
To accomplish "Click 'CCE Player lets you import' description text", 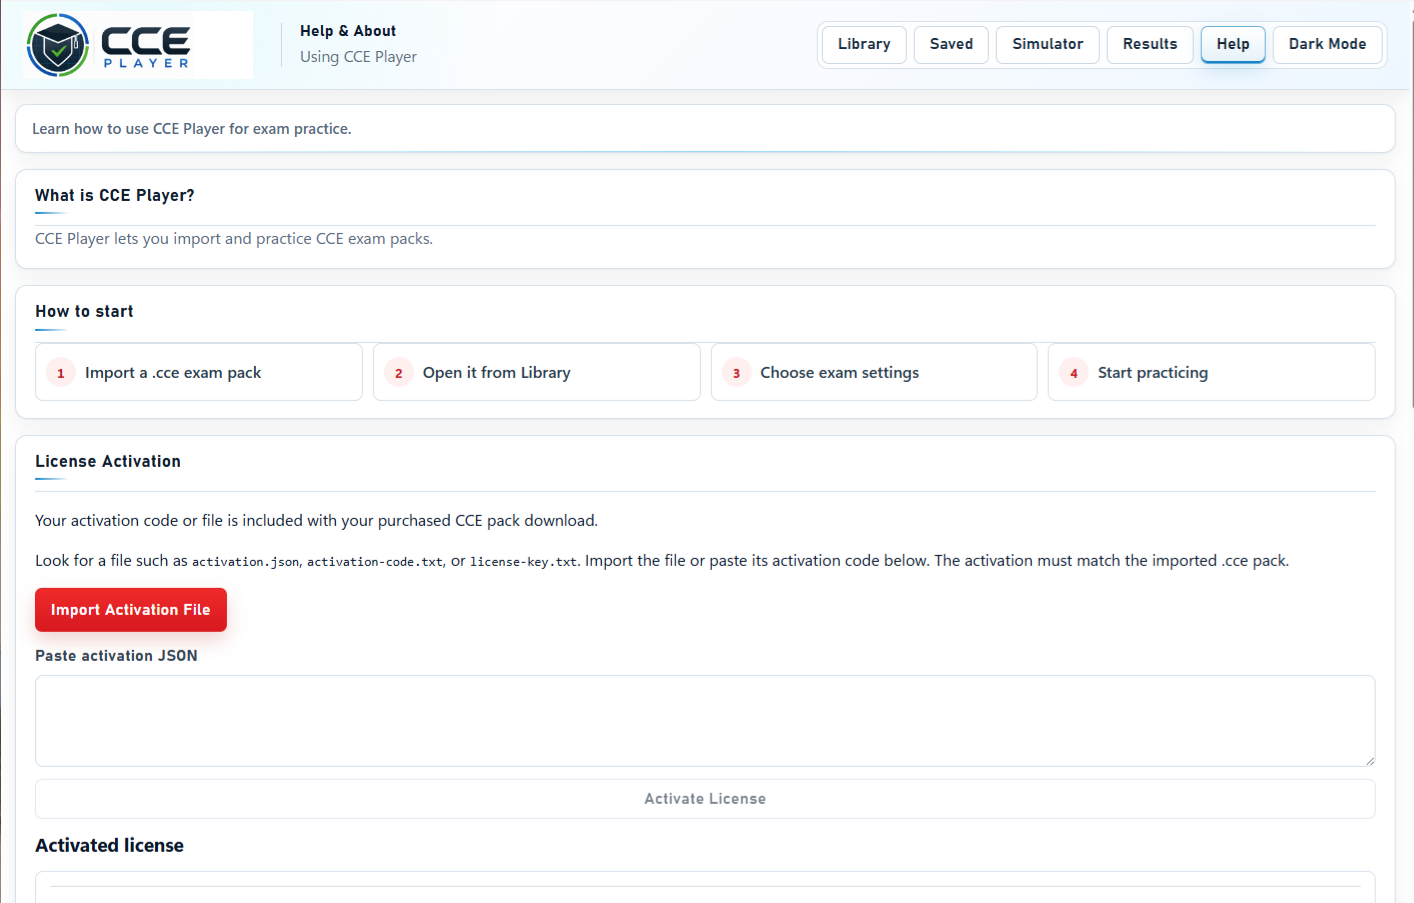I will click(x=234, y=239).
